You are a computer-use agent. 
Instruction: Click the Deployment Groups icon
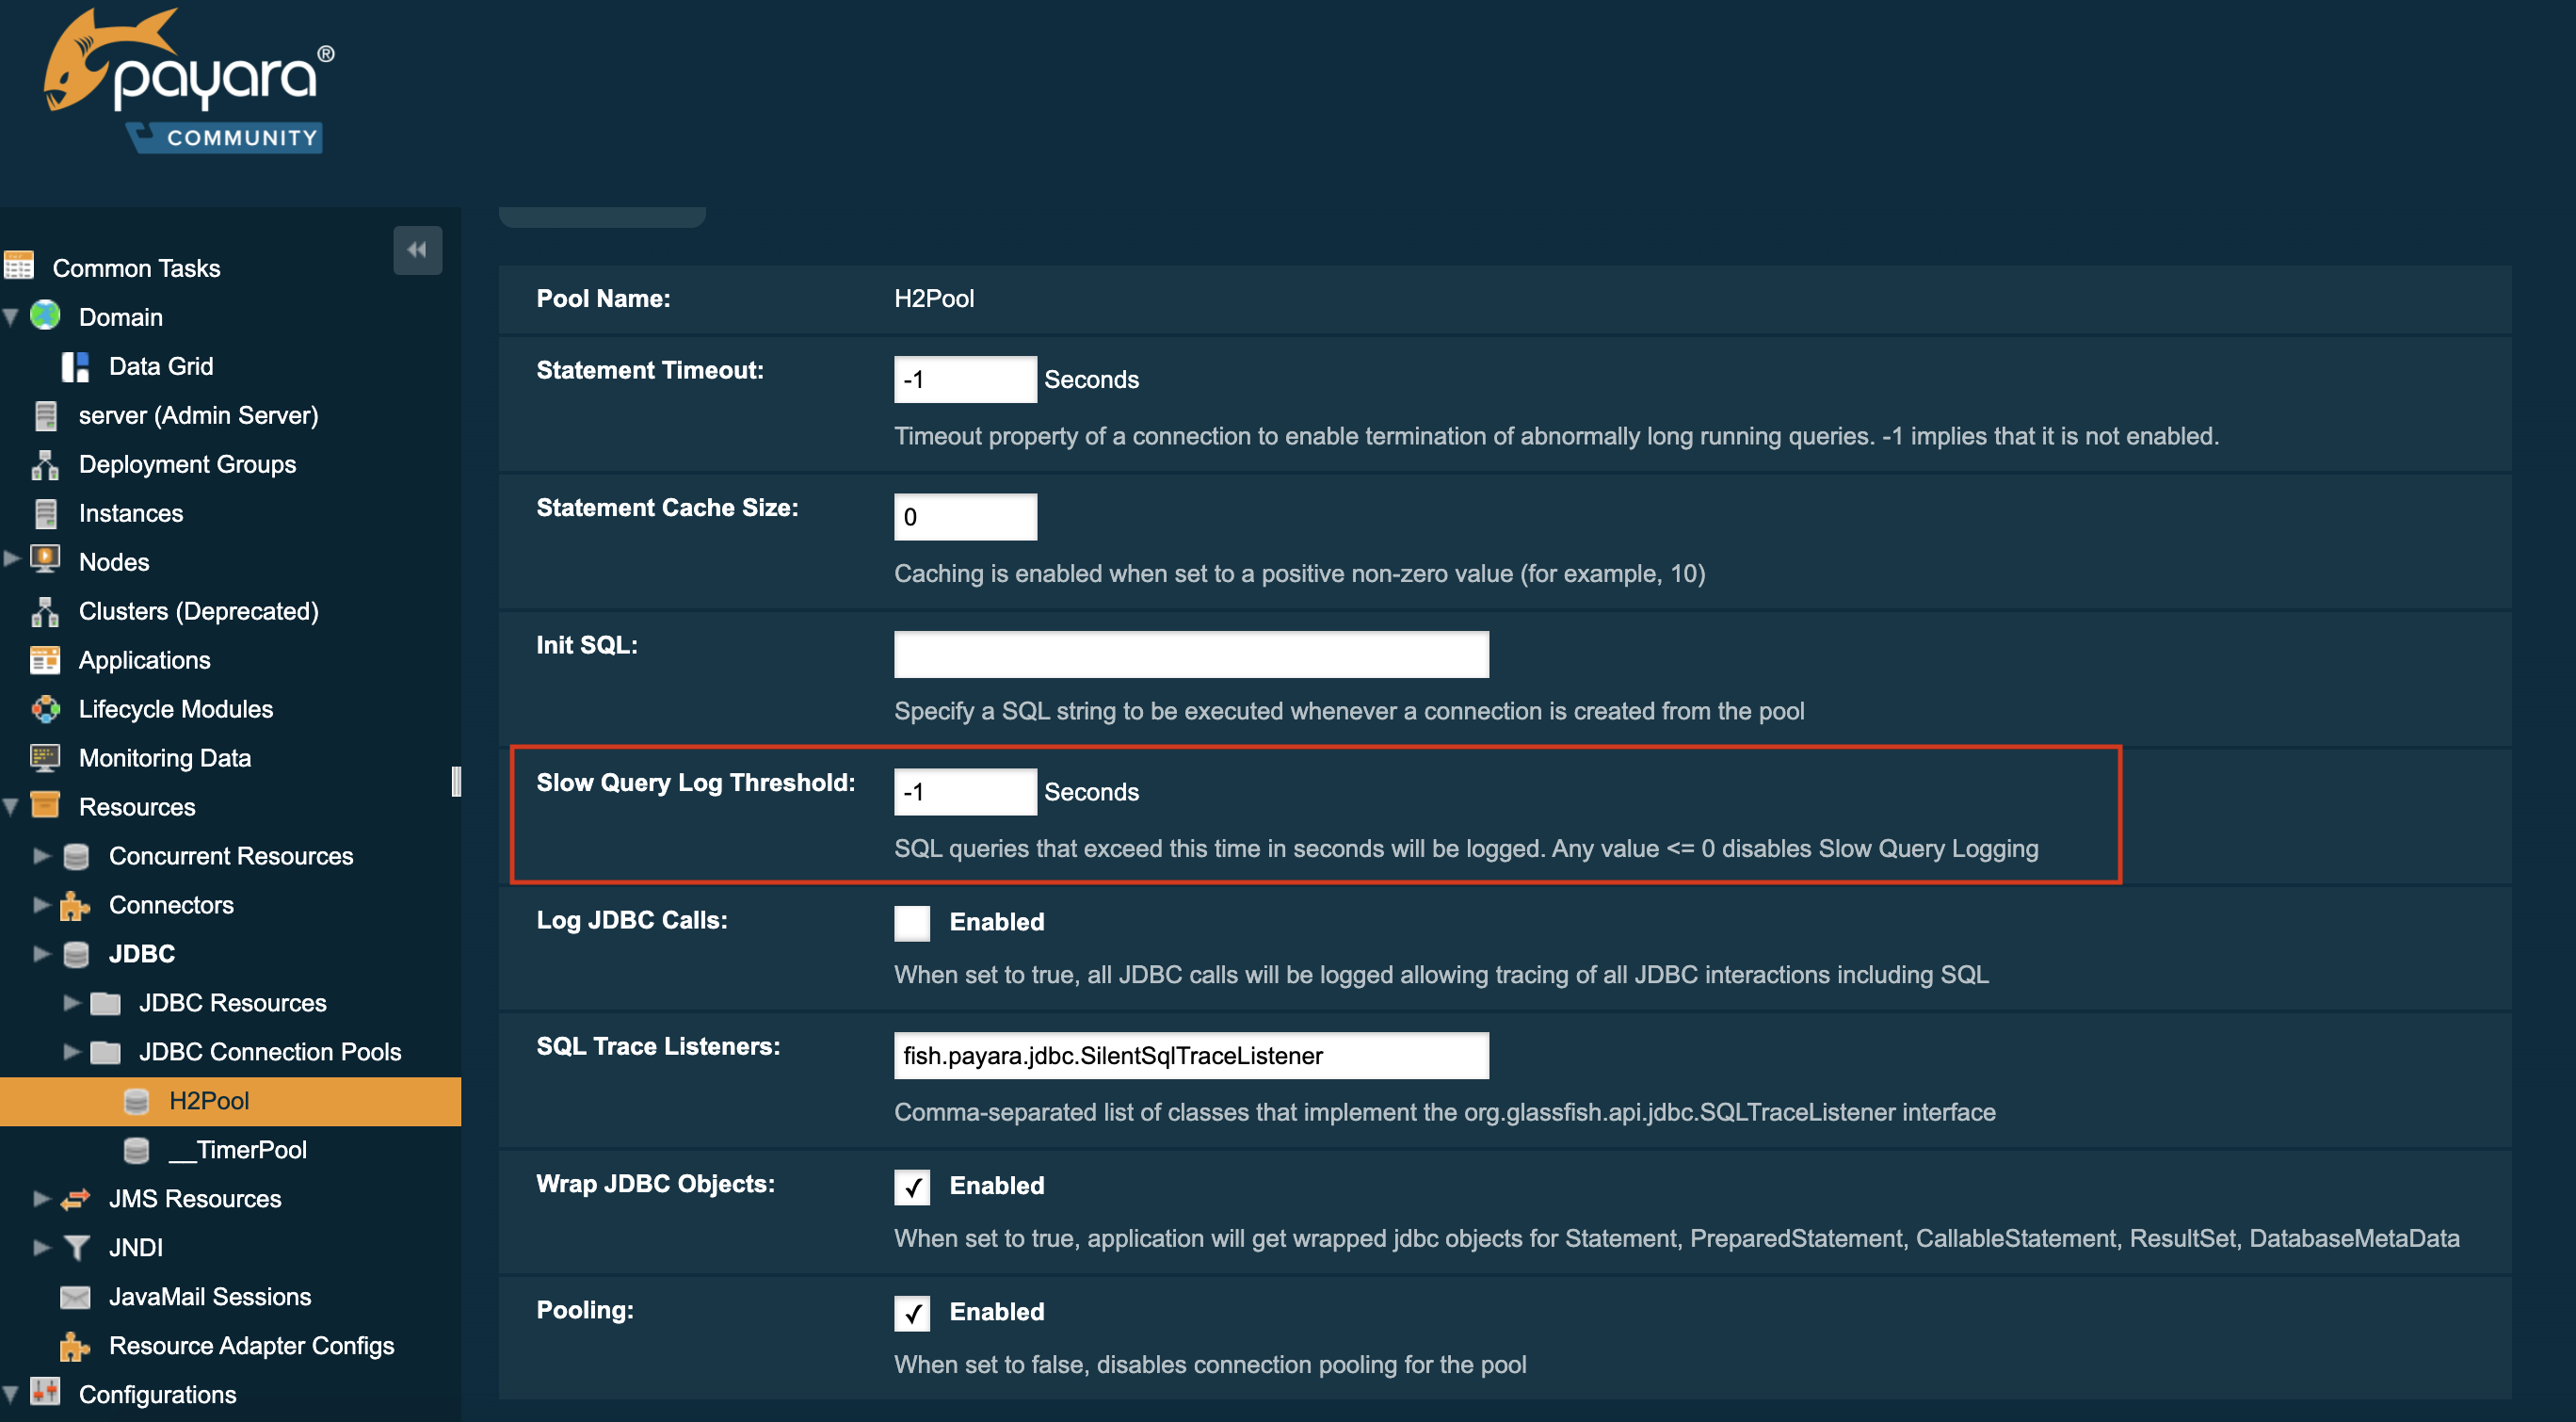pos(45,464)
